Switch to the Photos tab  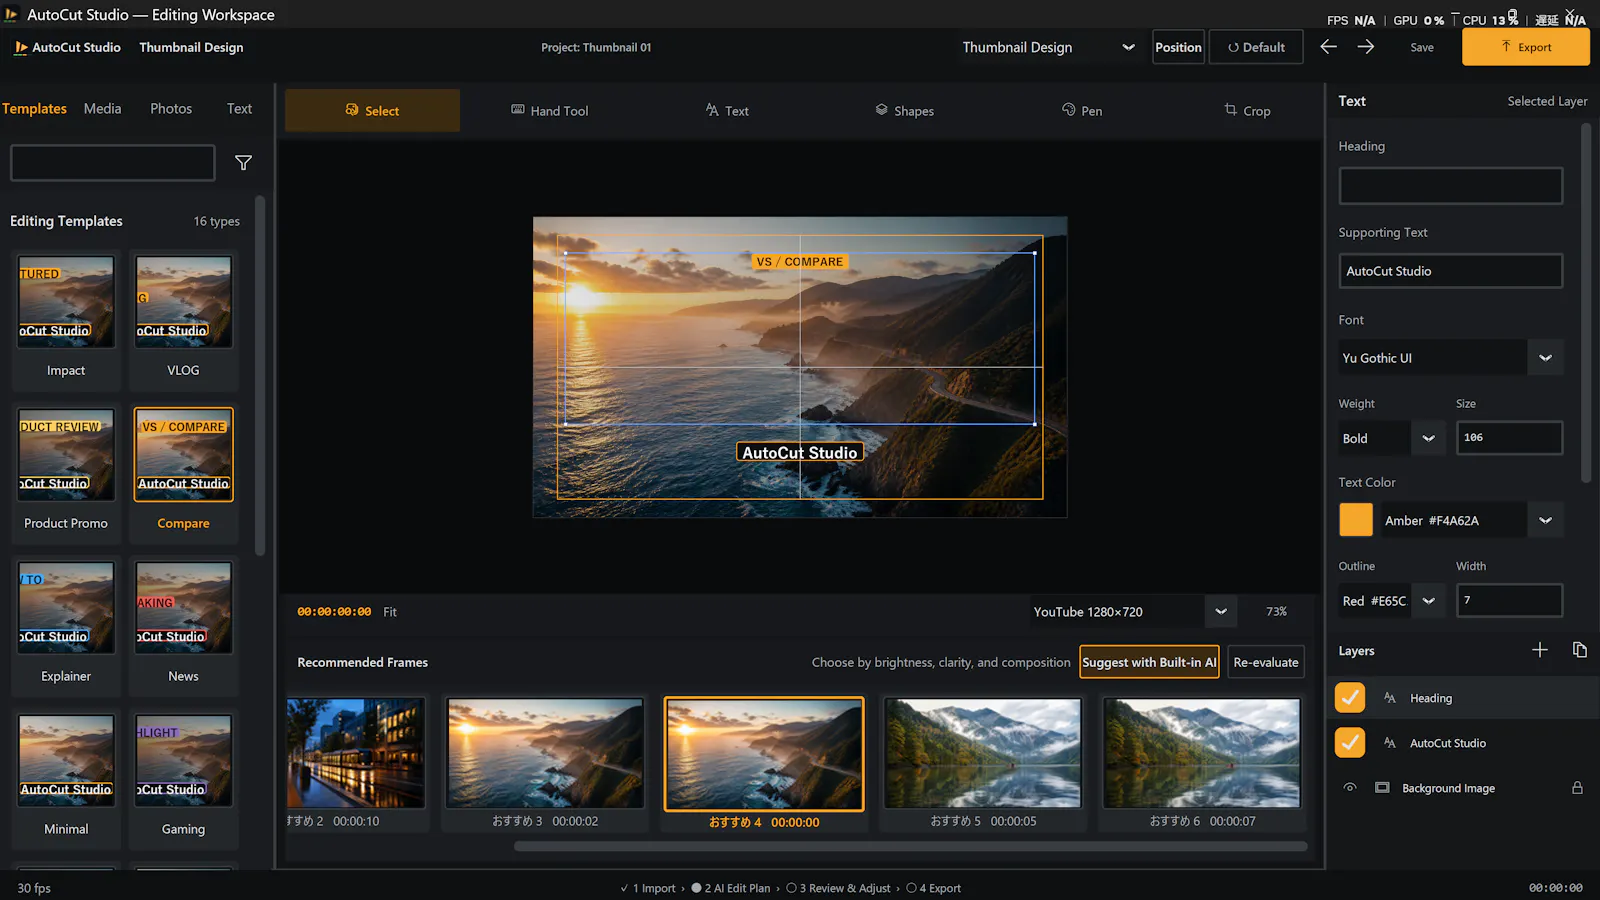tap(171, 108)
